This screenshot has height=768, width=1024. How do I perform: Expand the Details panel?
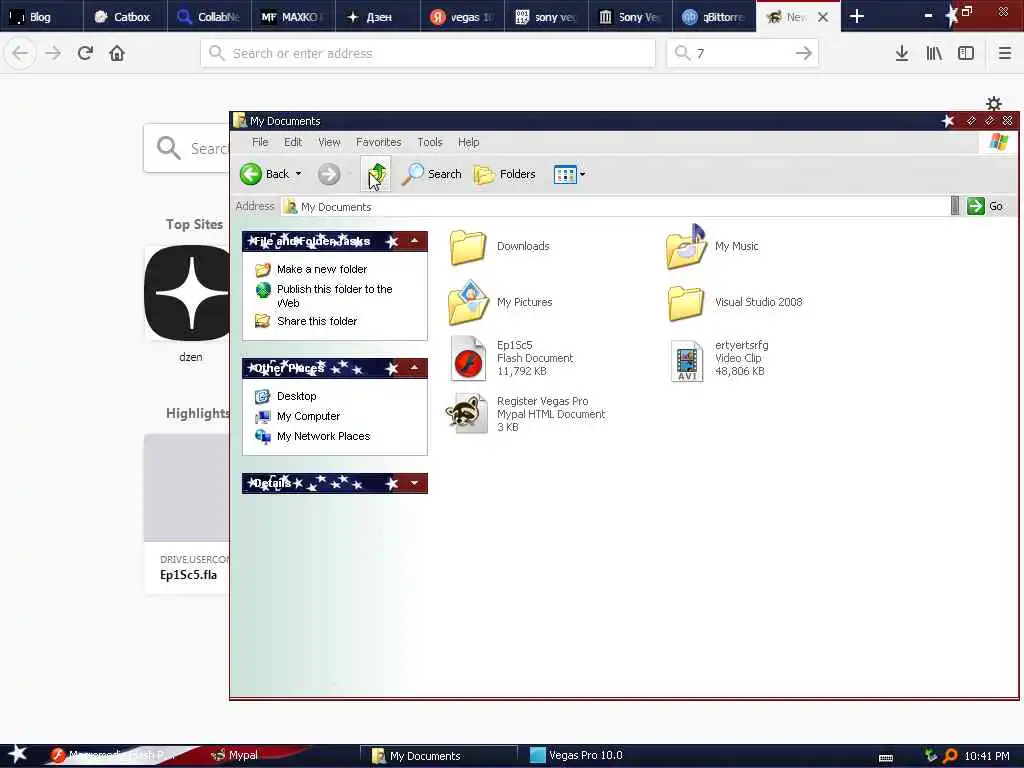414,483
